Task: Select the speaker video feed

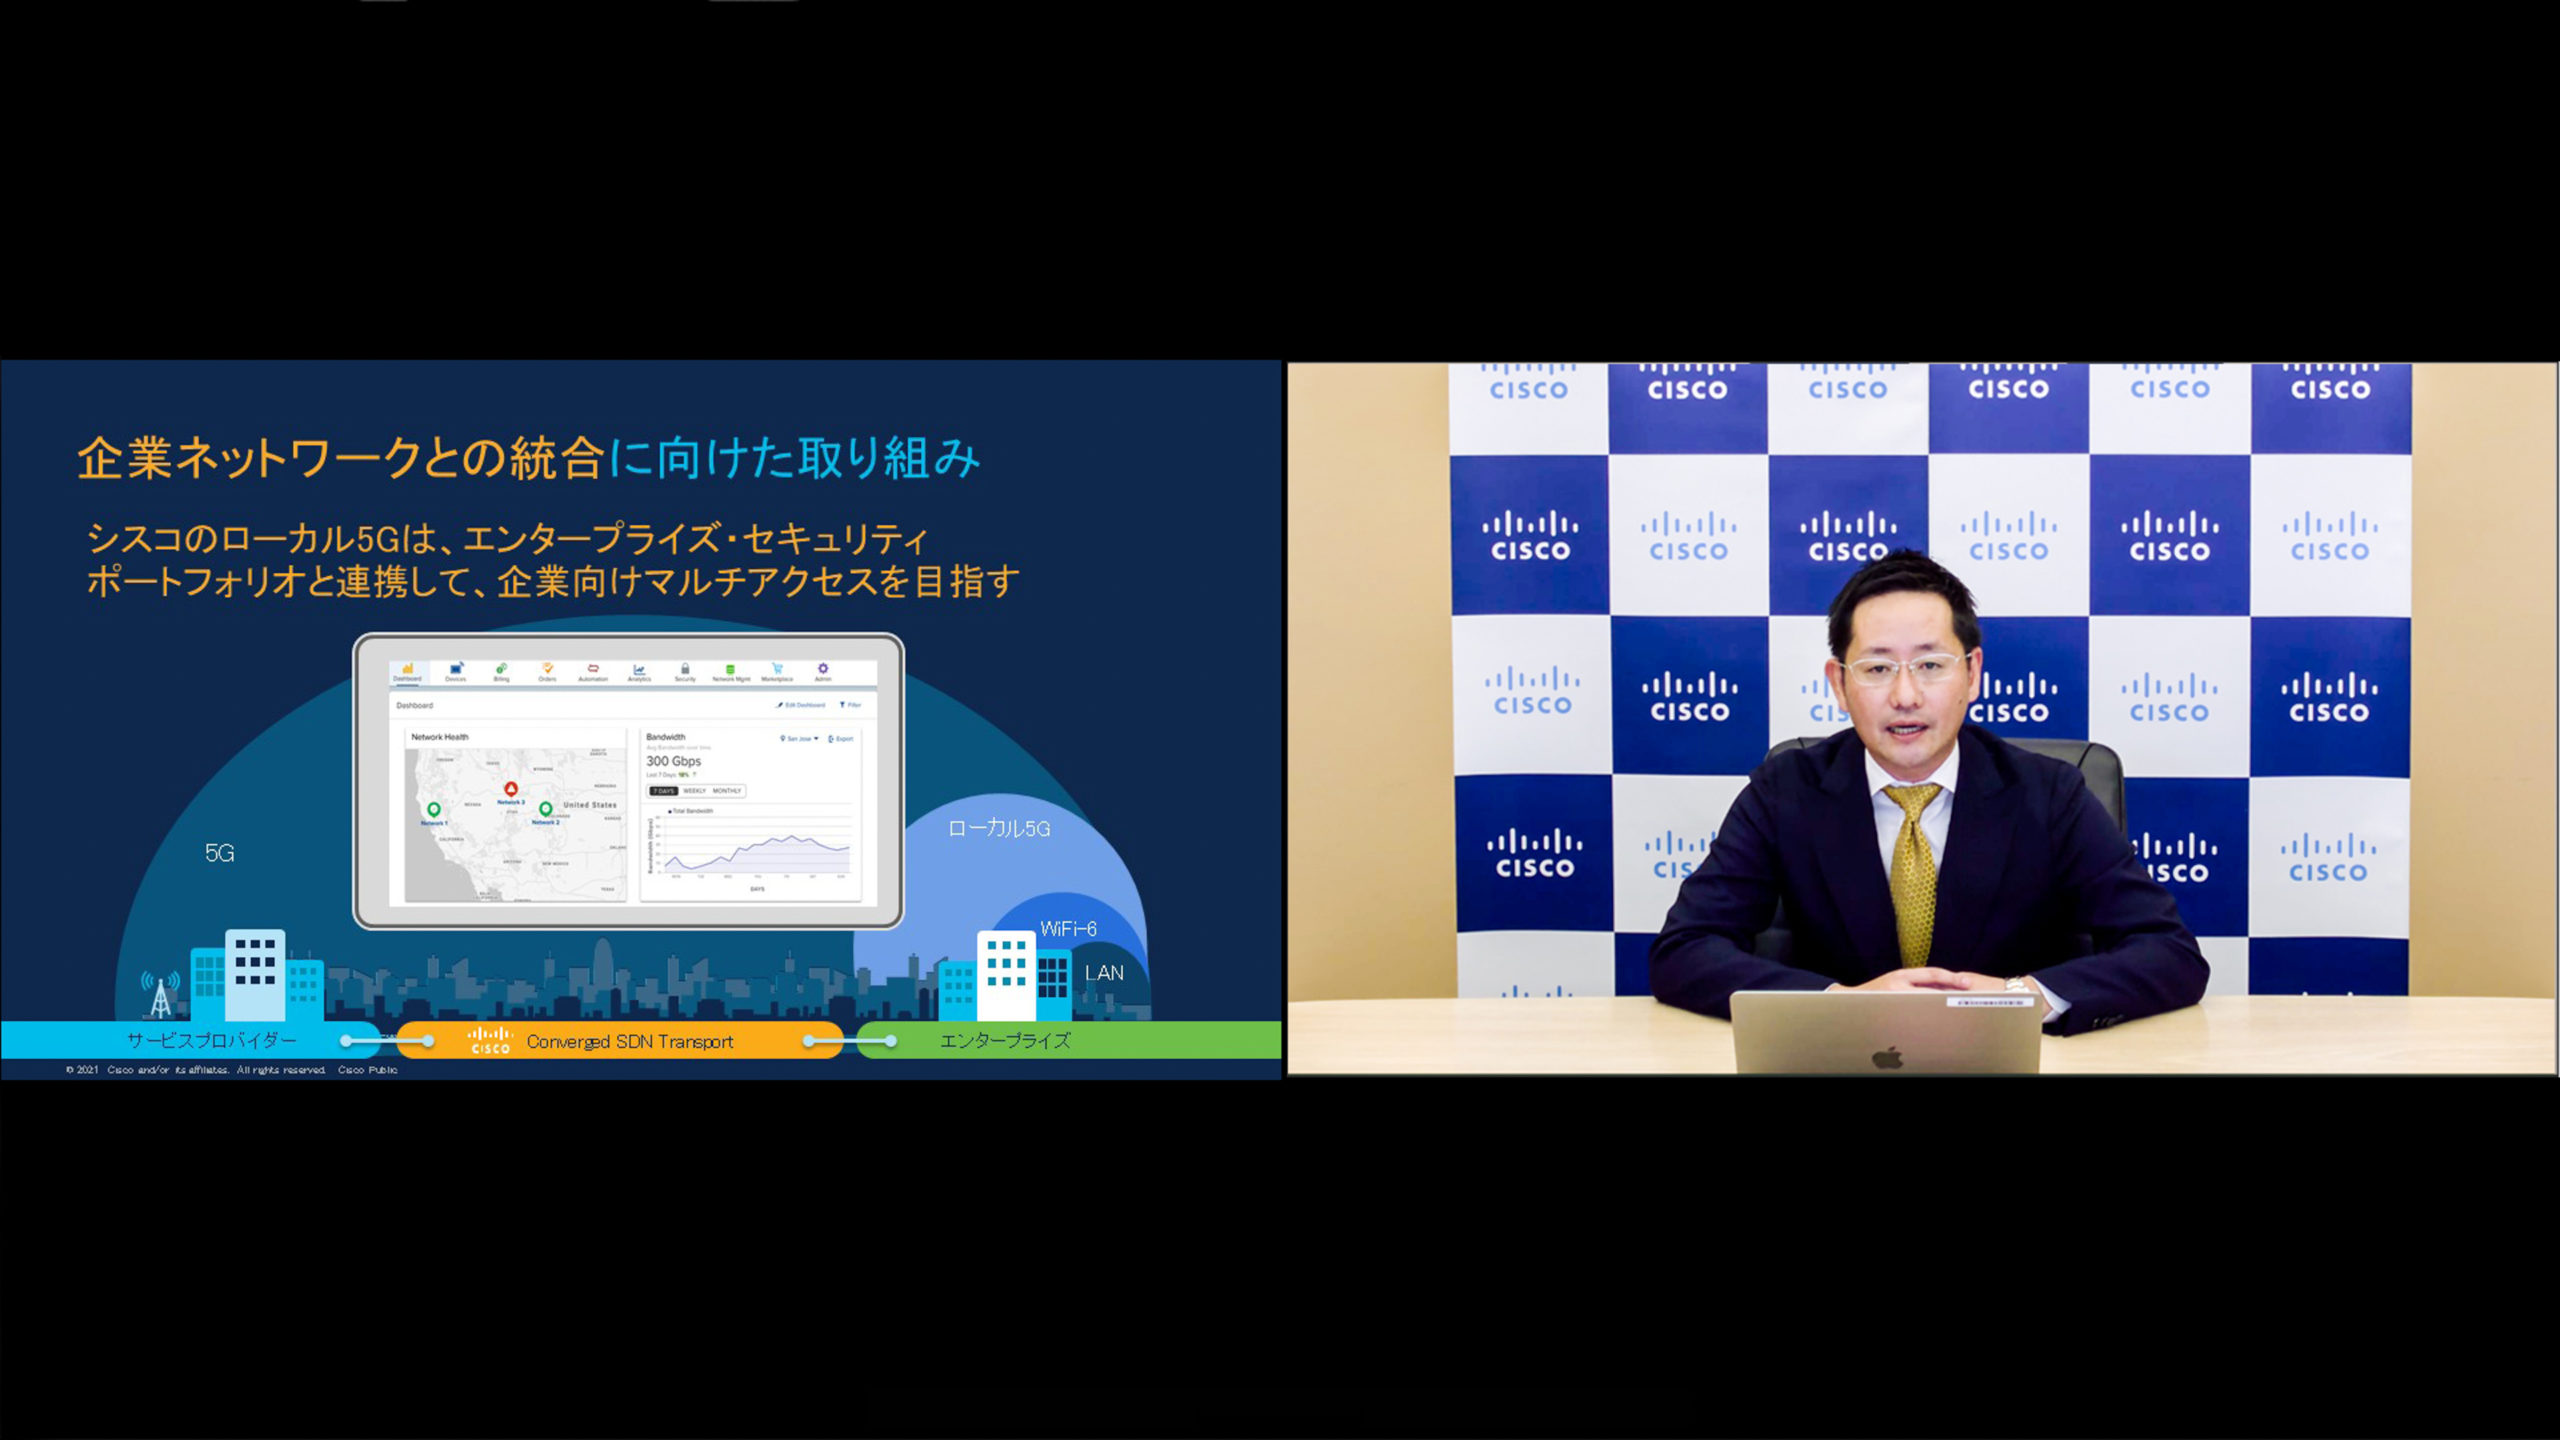Action: 1921,719
